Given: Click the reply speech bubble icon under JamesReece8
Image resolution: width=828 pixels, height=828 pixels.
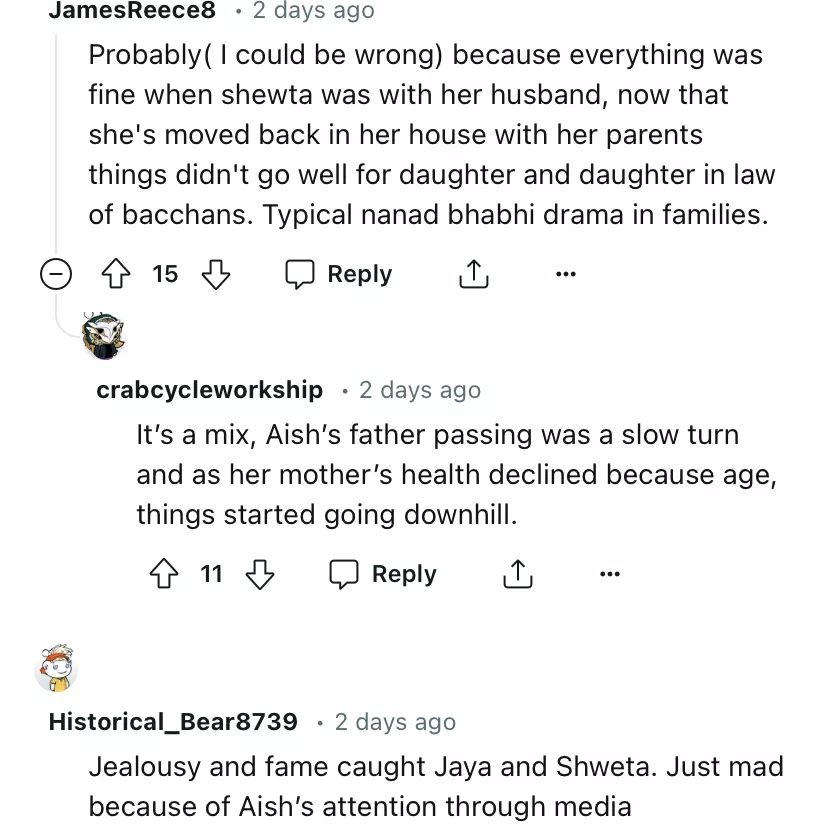Looking at the screenshot, I should click(300, 274).
